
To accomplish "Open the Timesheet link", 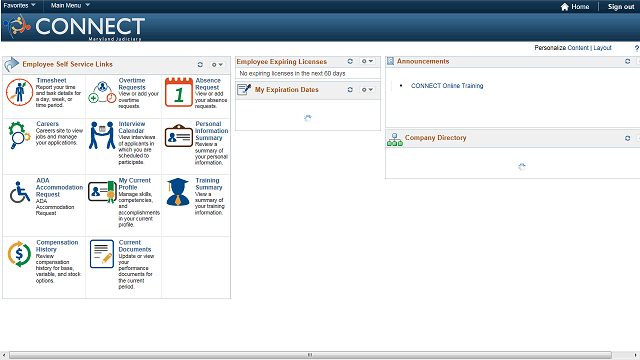I will coord(51,80).
